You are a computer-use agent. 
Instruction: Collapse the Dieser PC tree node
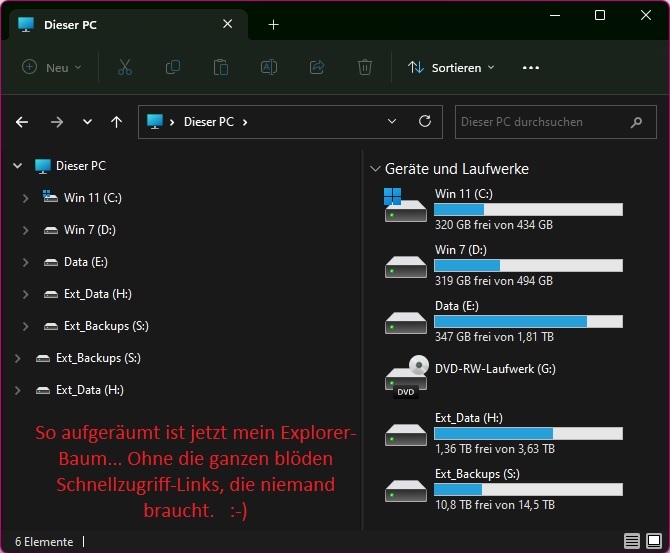pos(18,166)
